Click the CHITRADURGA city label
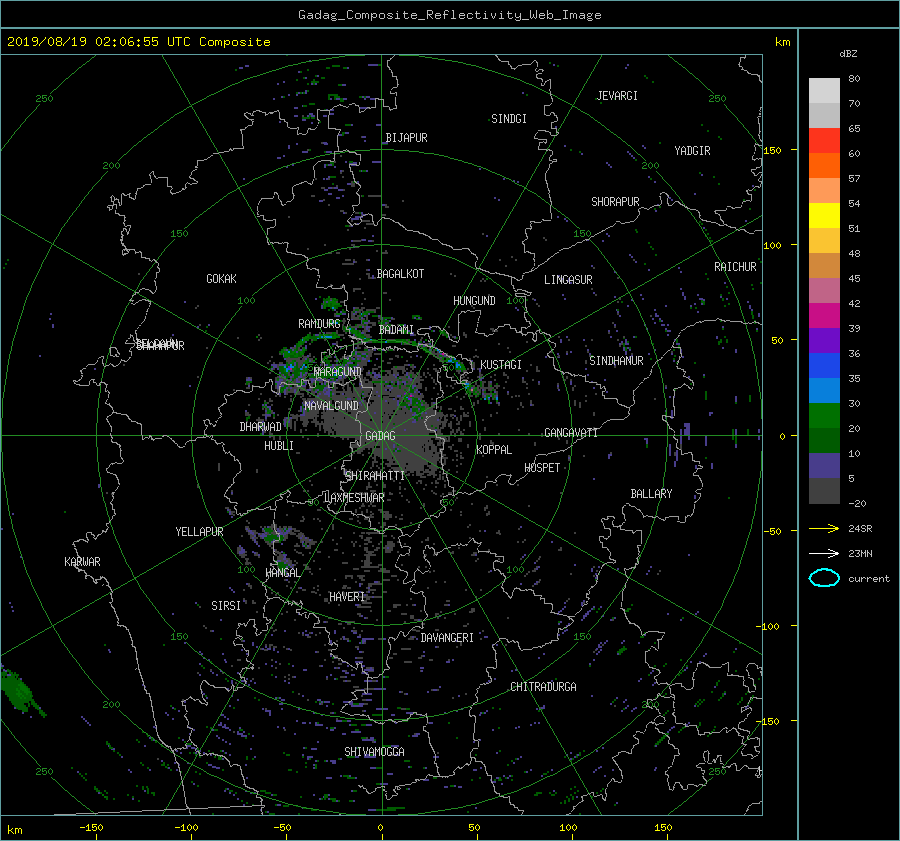The image size is (900, 841). (x=544, y=687)
